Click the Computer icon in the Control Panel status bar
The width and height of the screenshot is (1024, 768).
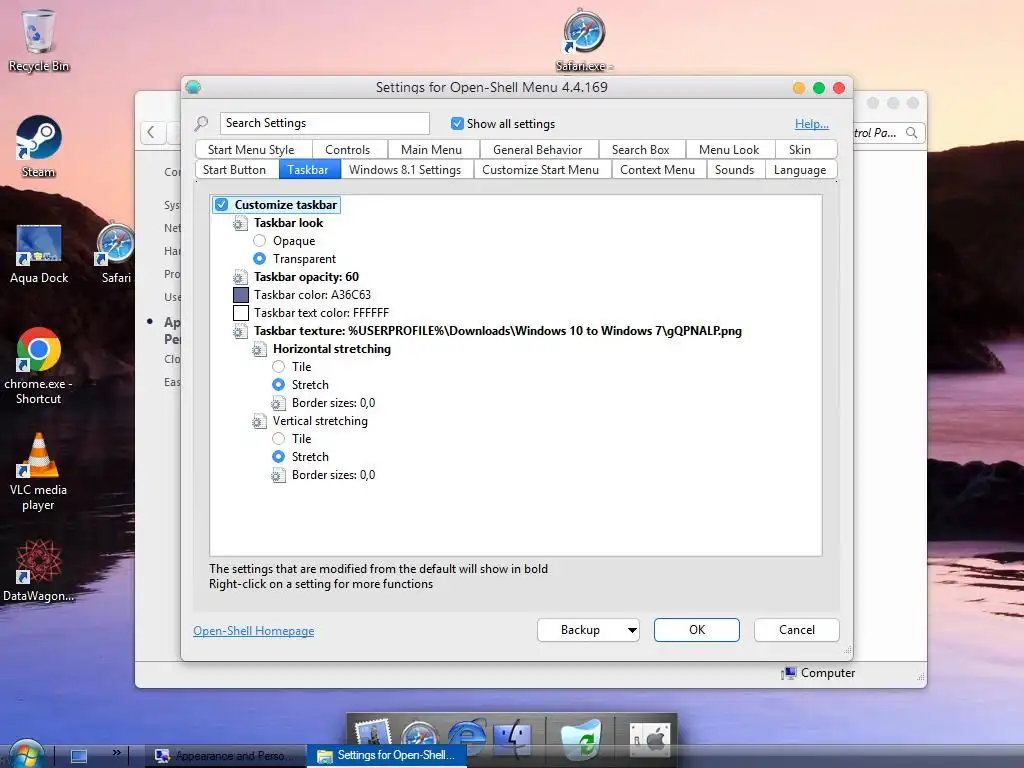[789, 673]
